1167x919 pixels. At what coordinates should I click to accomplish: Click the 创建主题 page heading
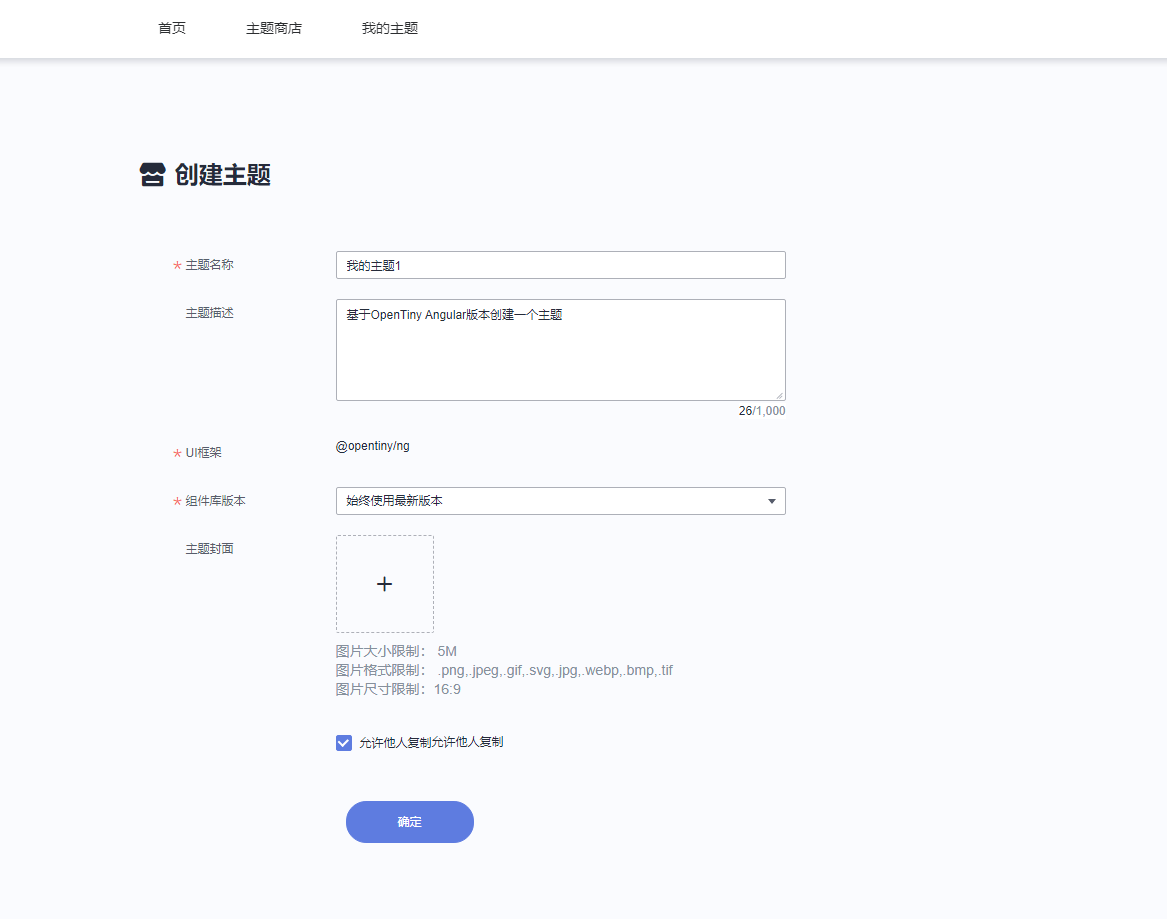tap(222, 176)
